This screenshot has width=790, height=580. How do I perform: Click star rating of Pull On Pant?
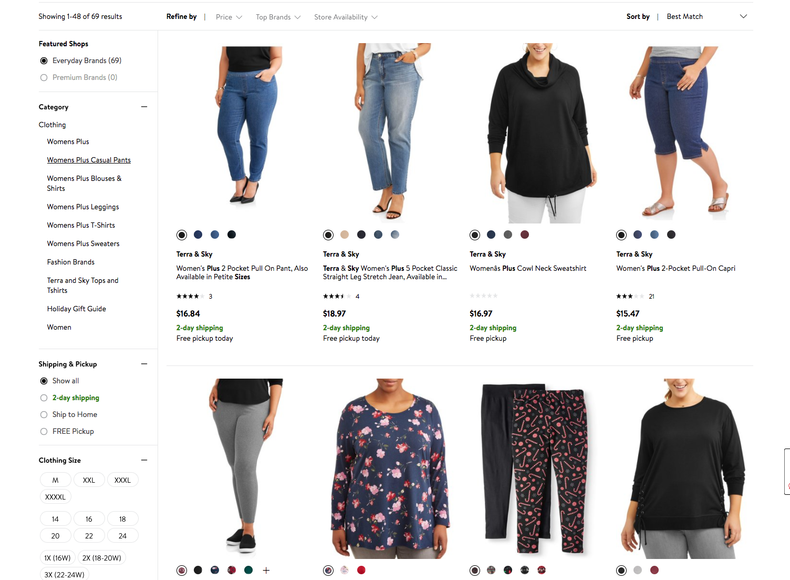tap(189, 297)
